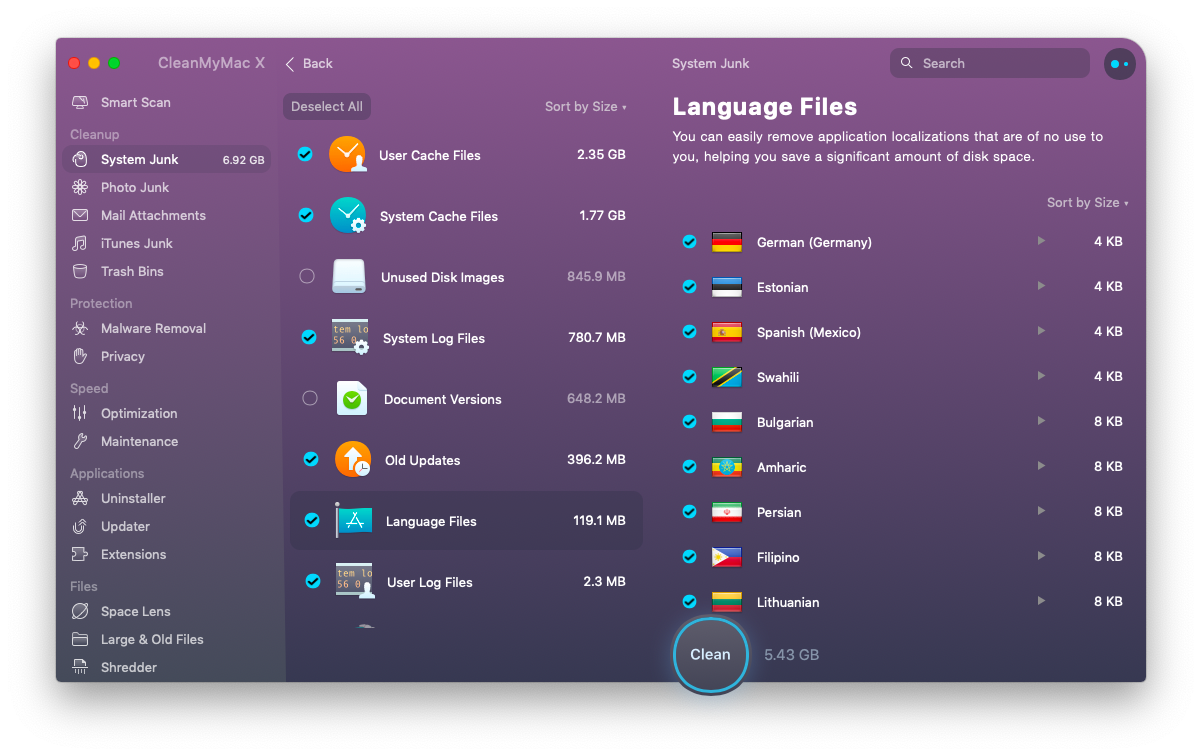Open Sort by Size dropdown above languages
1202x756 pixels.
pos(1087,203)
